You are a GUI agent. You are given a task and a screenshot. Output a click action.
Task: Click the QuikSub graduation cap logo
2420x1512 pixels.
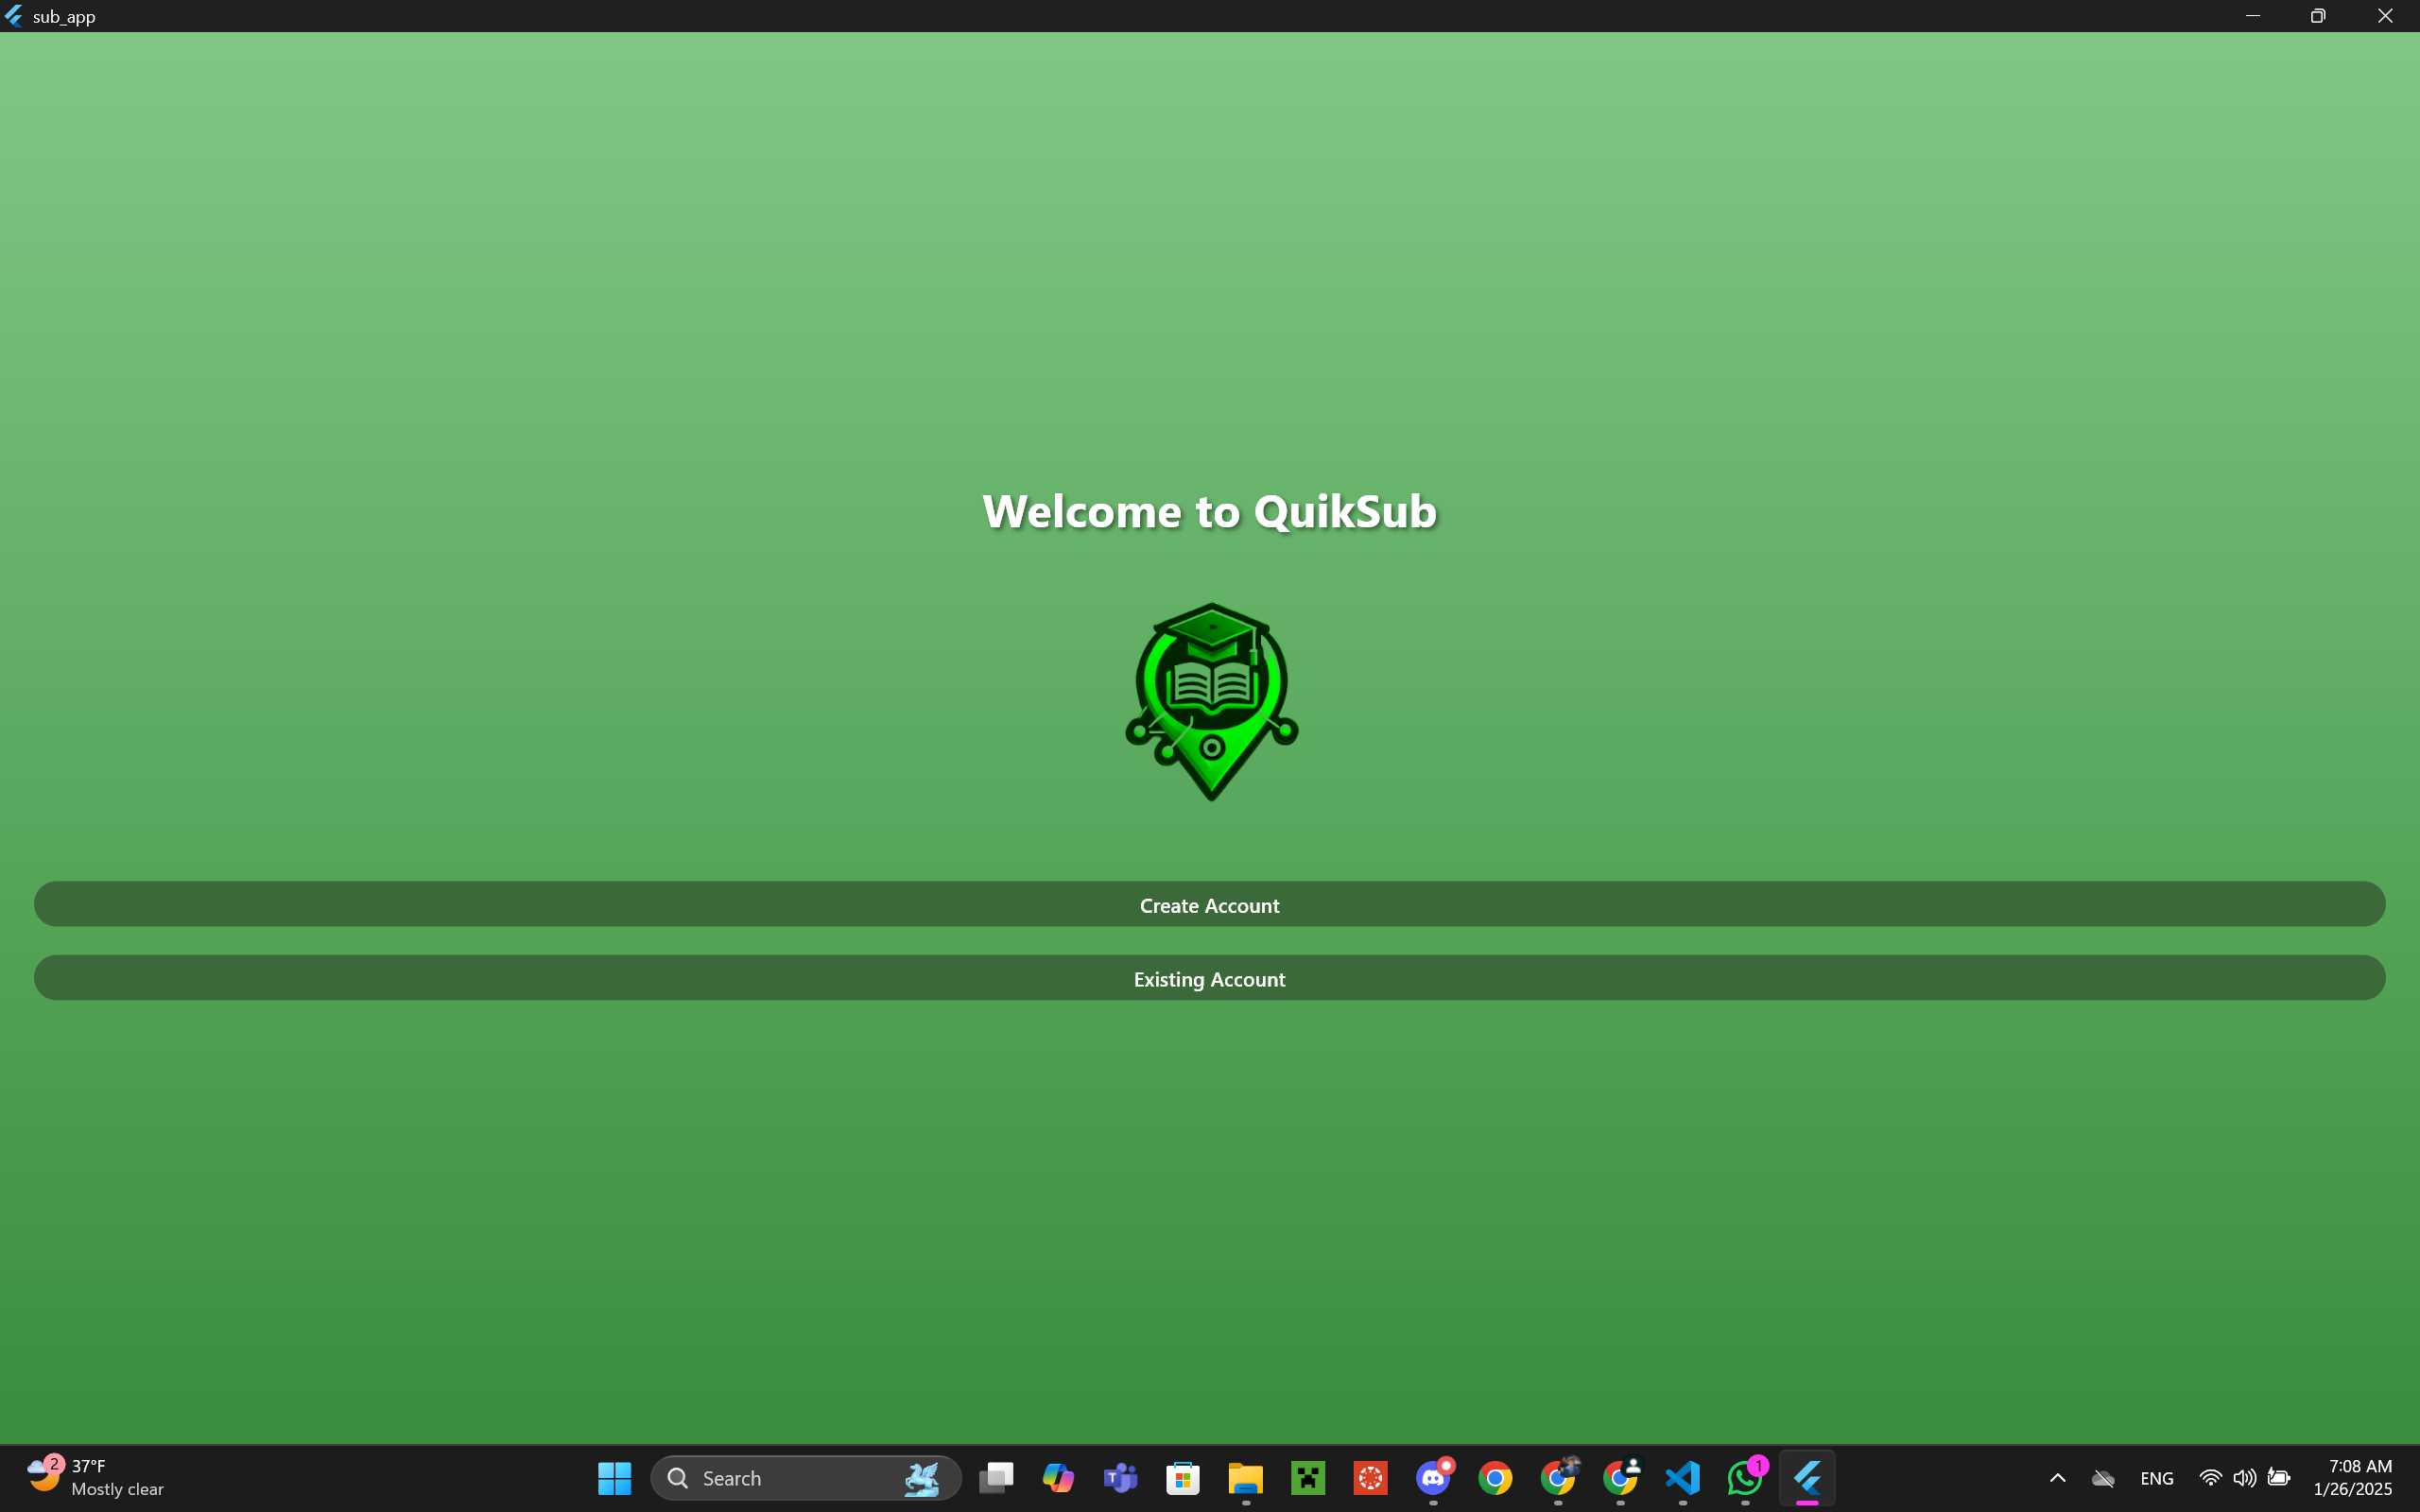(x=1211, y=701)
